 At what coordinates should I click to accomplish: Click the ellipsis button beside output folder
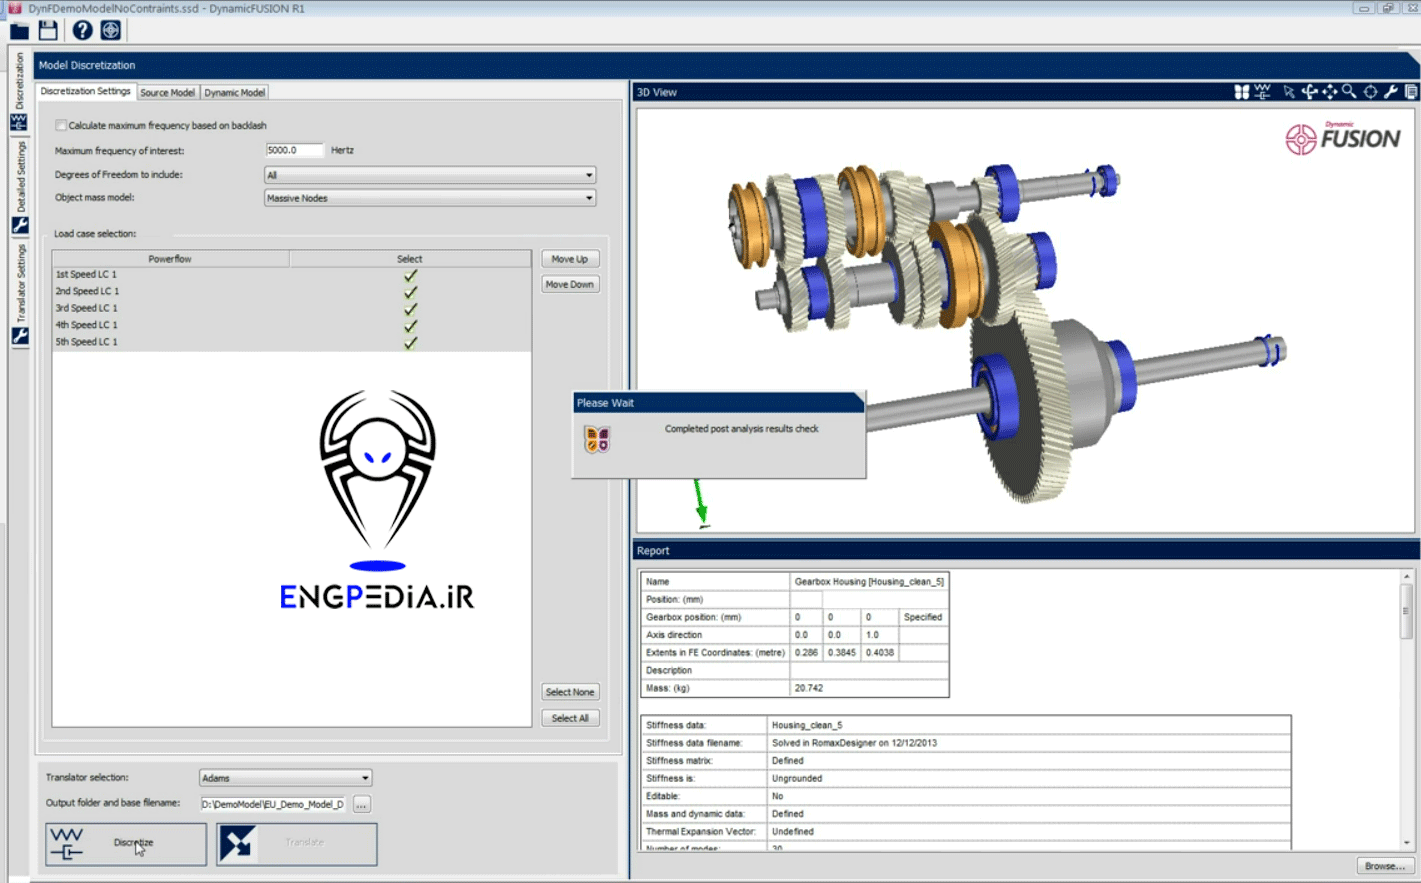coord(362,804)
